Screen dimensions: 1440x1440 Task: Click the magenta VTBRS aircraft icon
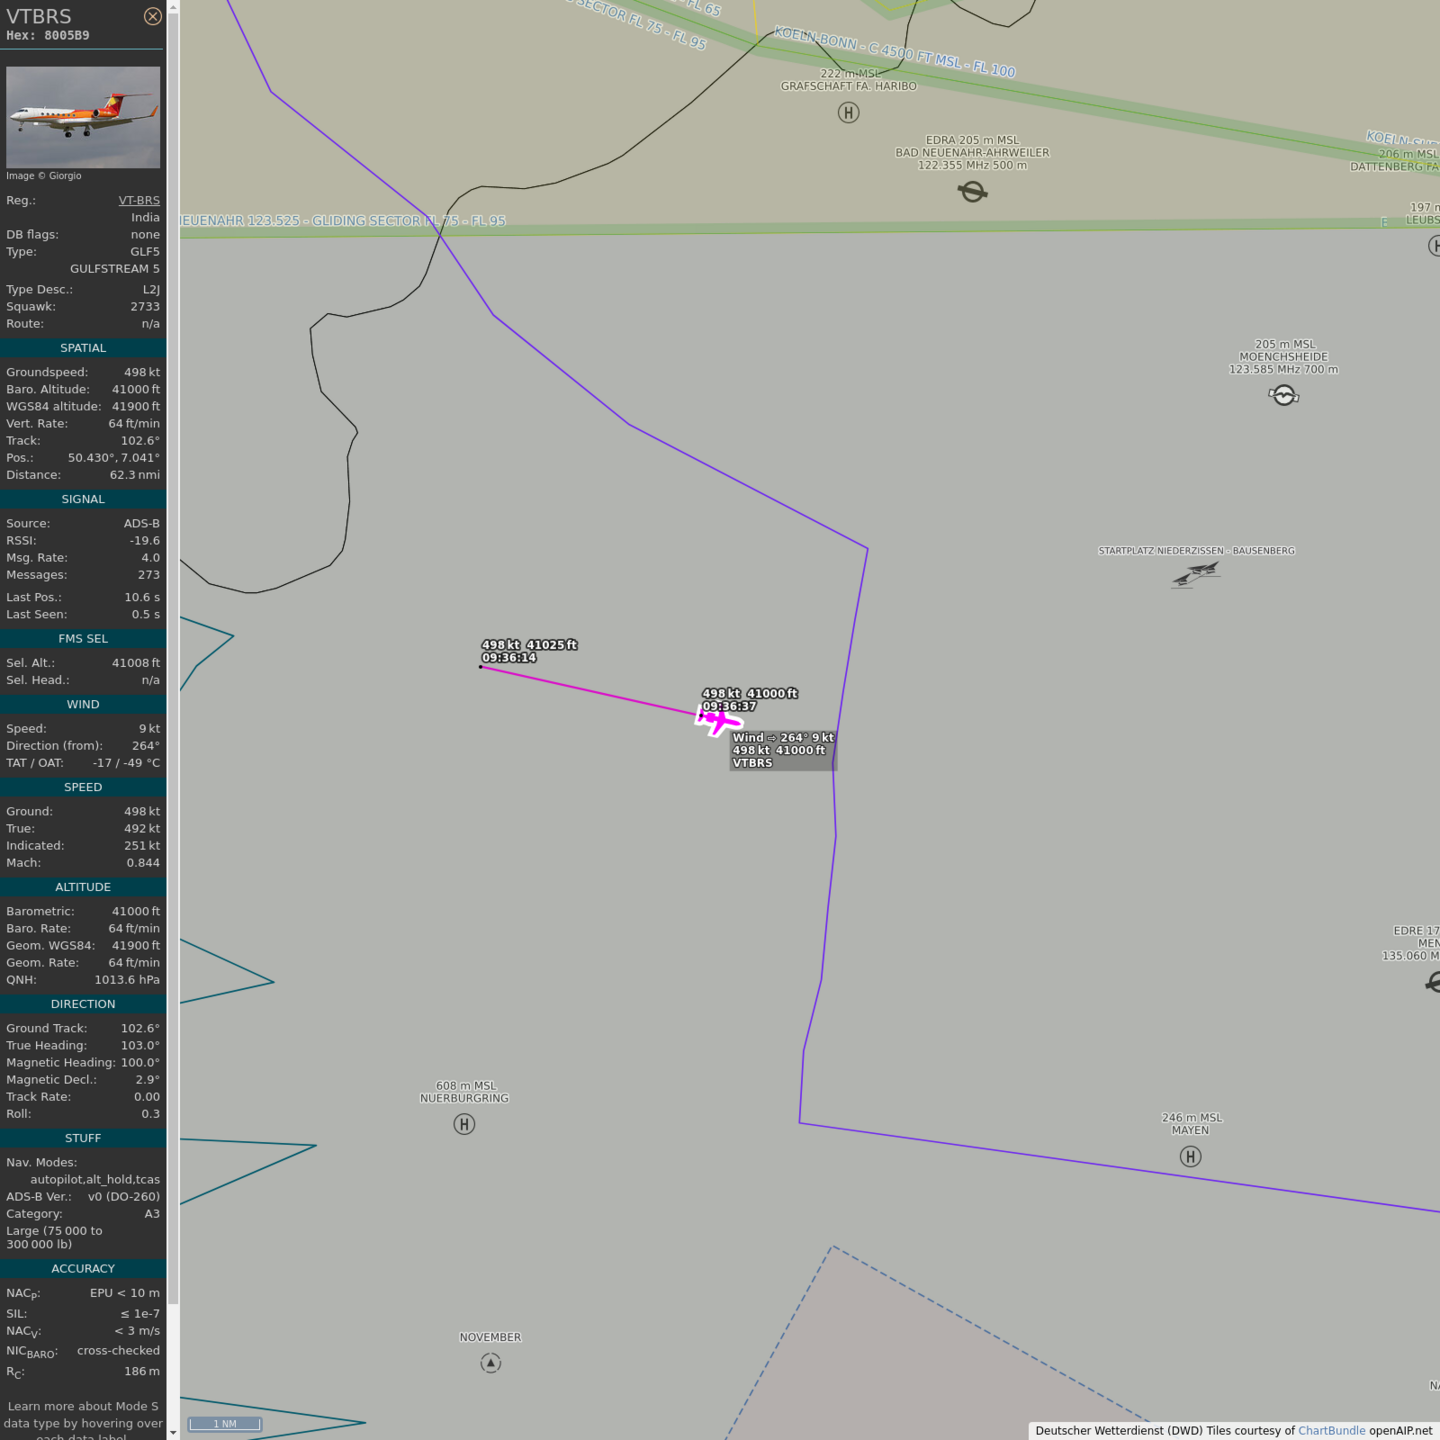(716, 718)
